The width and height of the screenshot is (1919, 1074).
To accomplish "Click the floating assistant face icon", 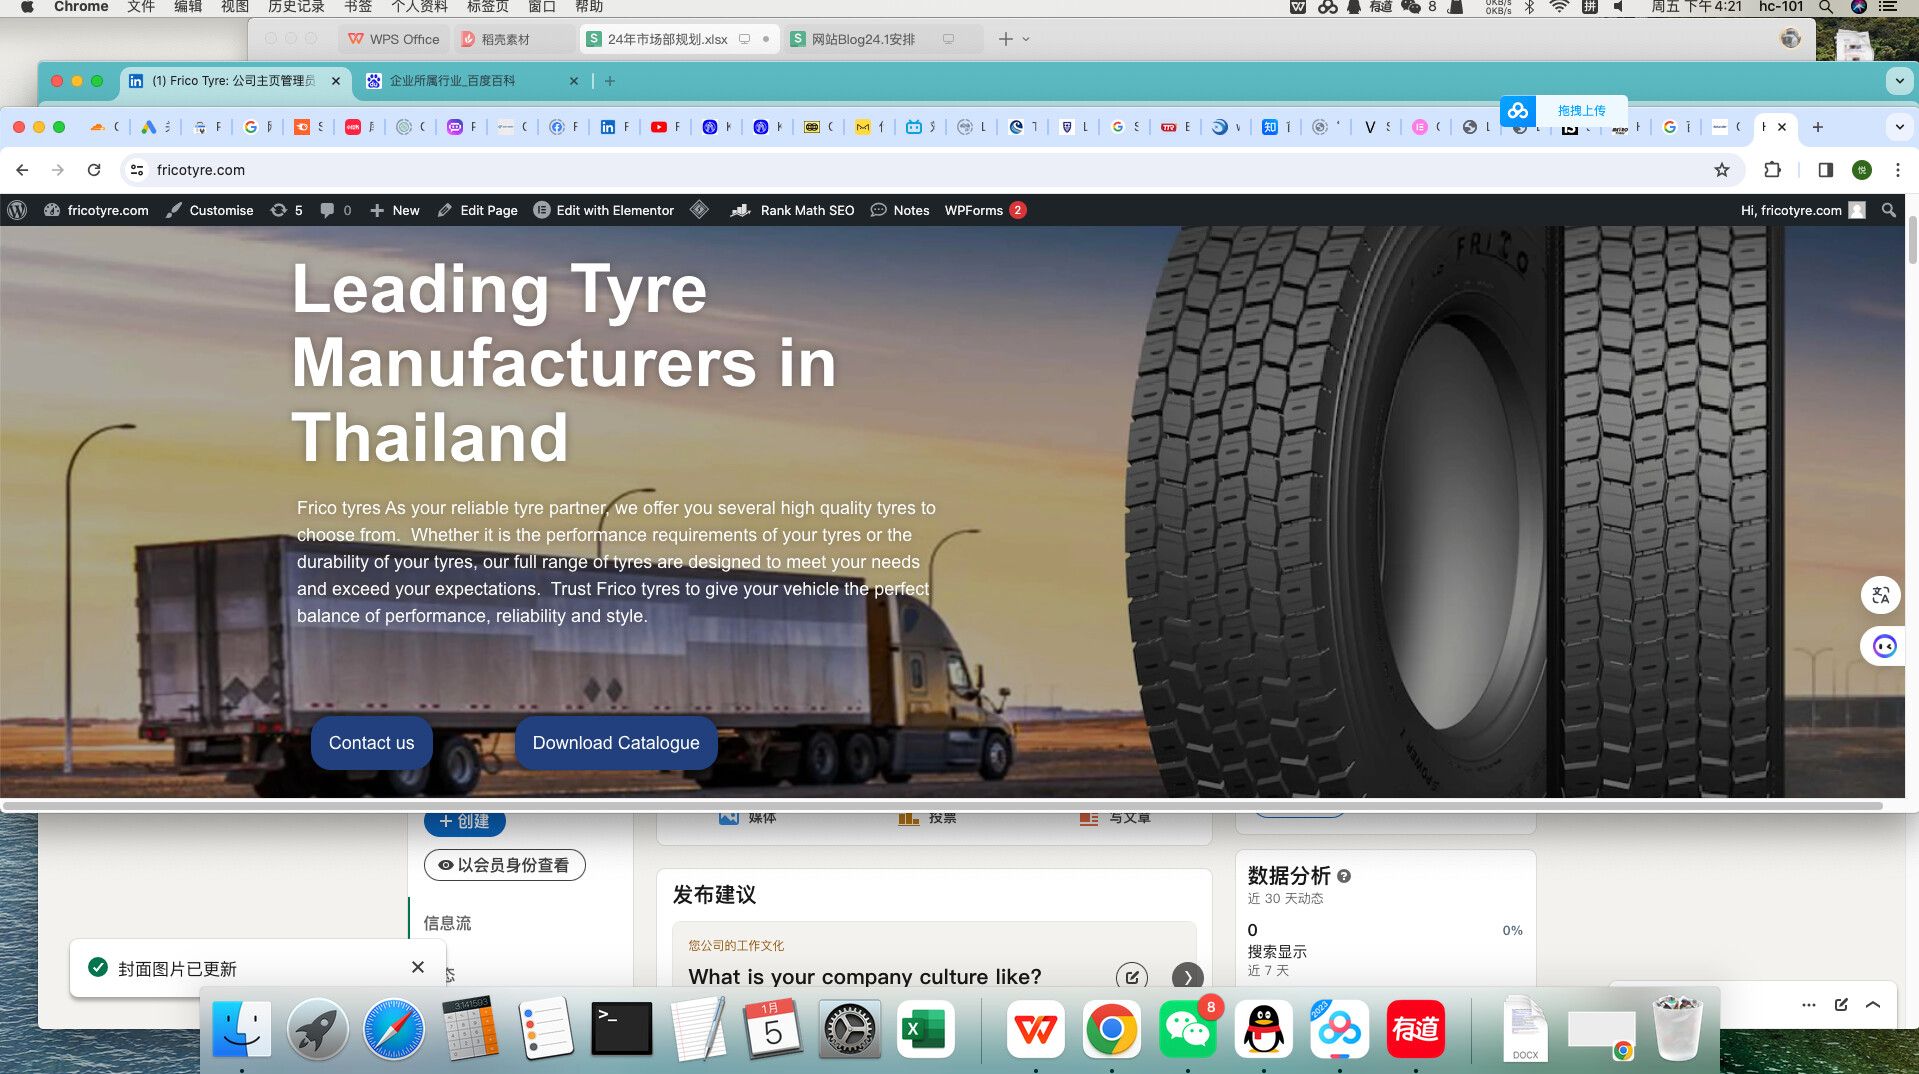I will [1884, 646].
